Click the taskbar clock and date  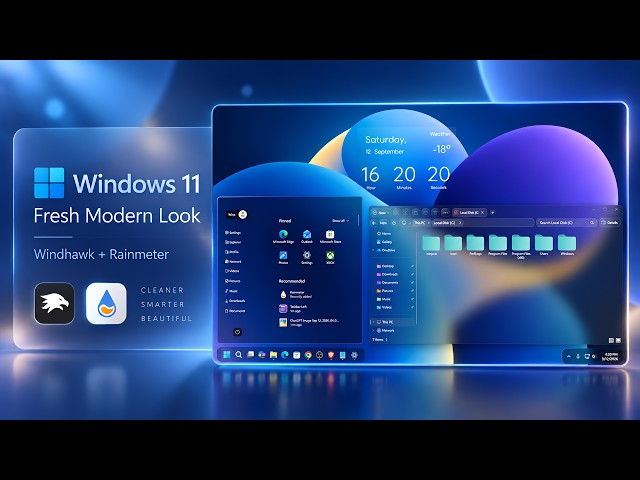point(610,356)
